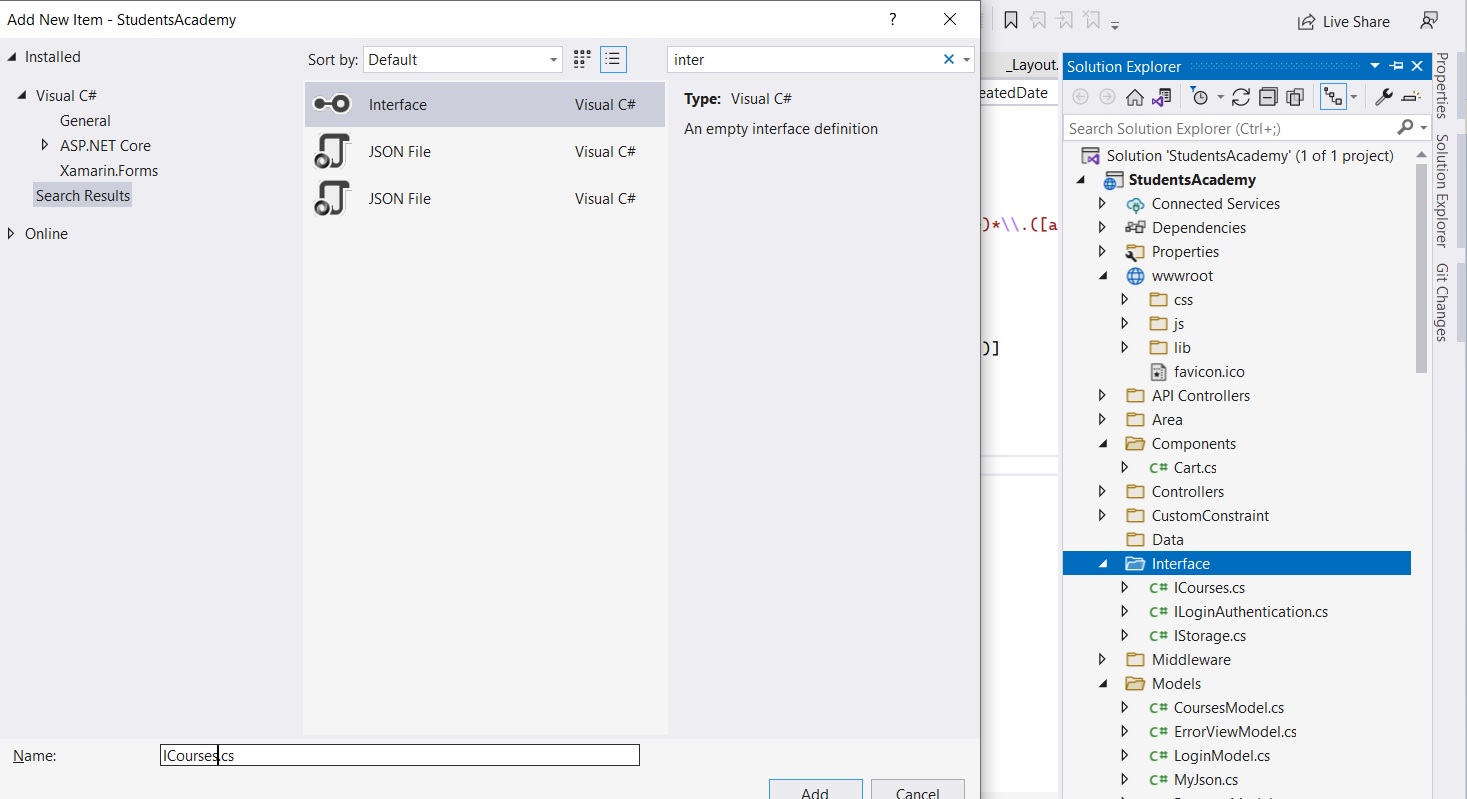Sync Solution Explorer with active document

point(1241,97)
